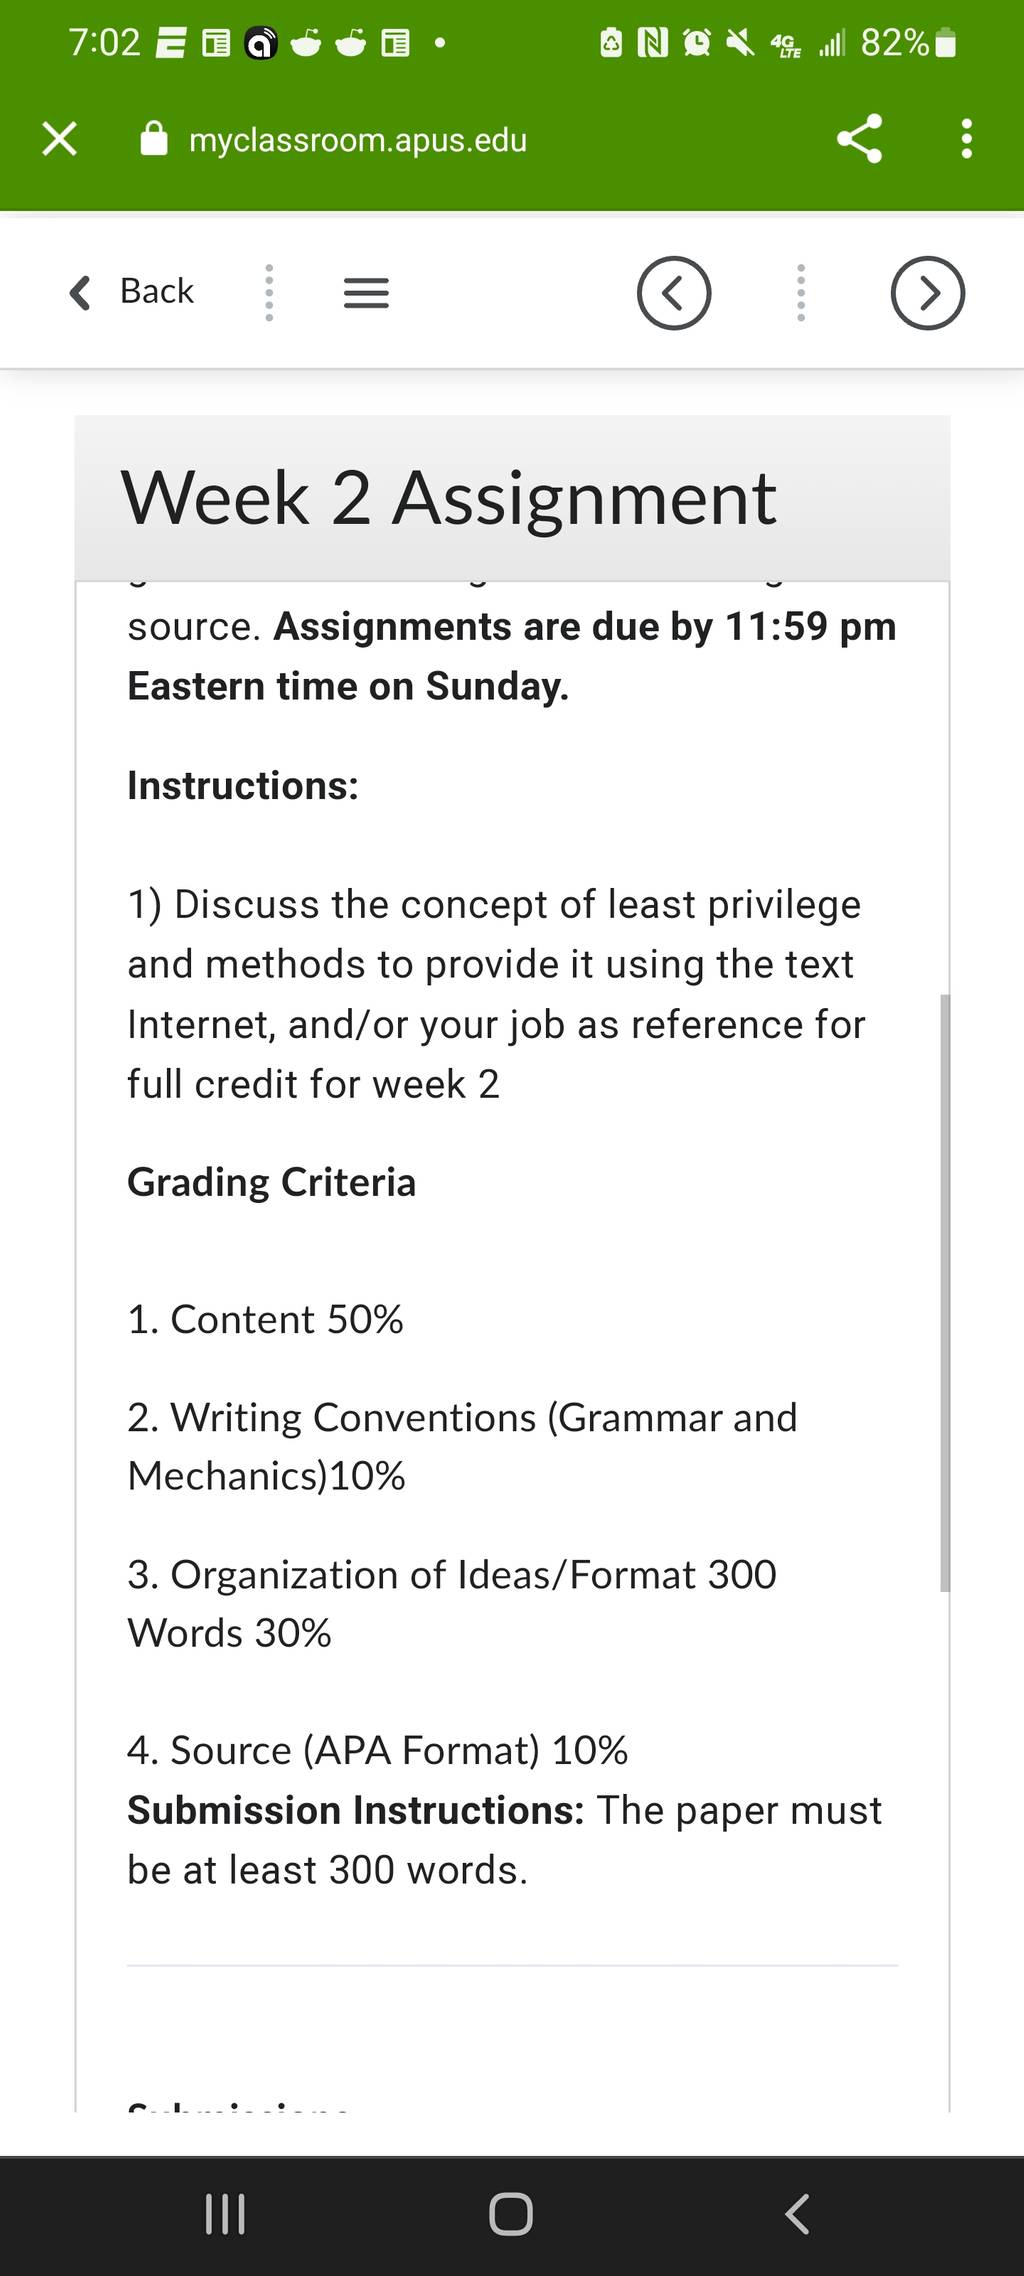Tap the Week 2 Assignment title header
The image size is (1024, 2276).
point(448,498)
